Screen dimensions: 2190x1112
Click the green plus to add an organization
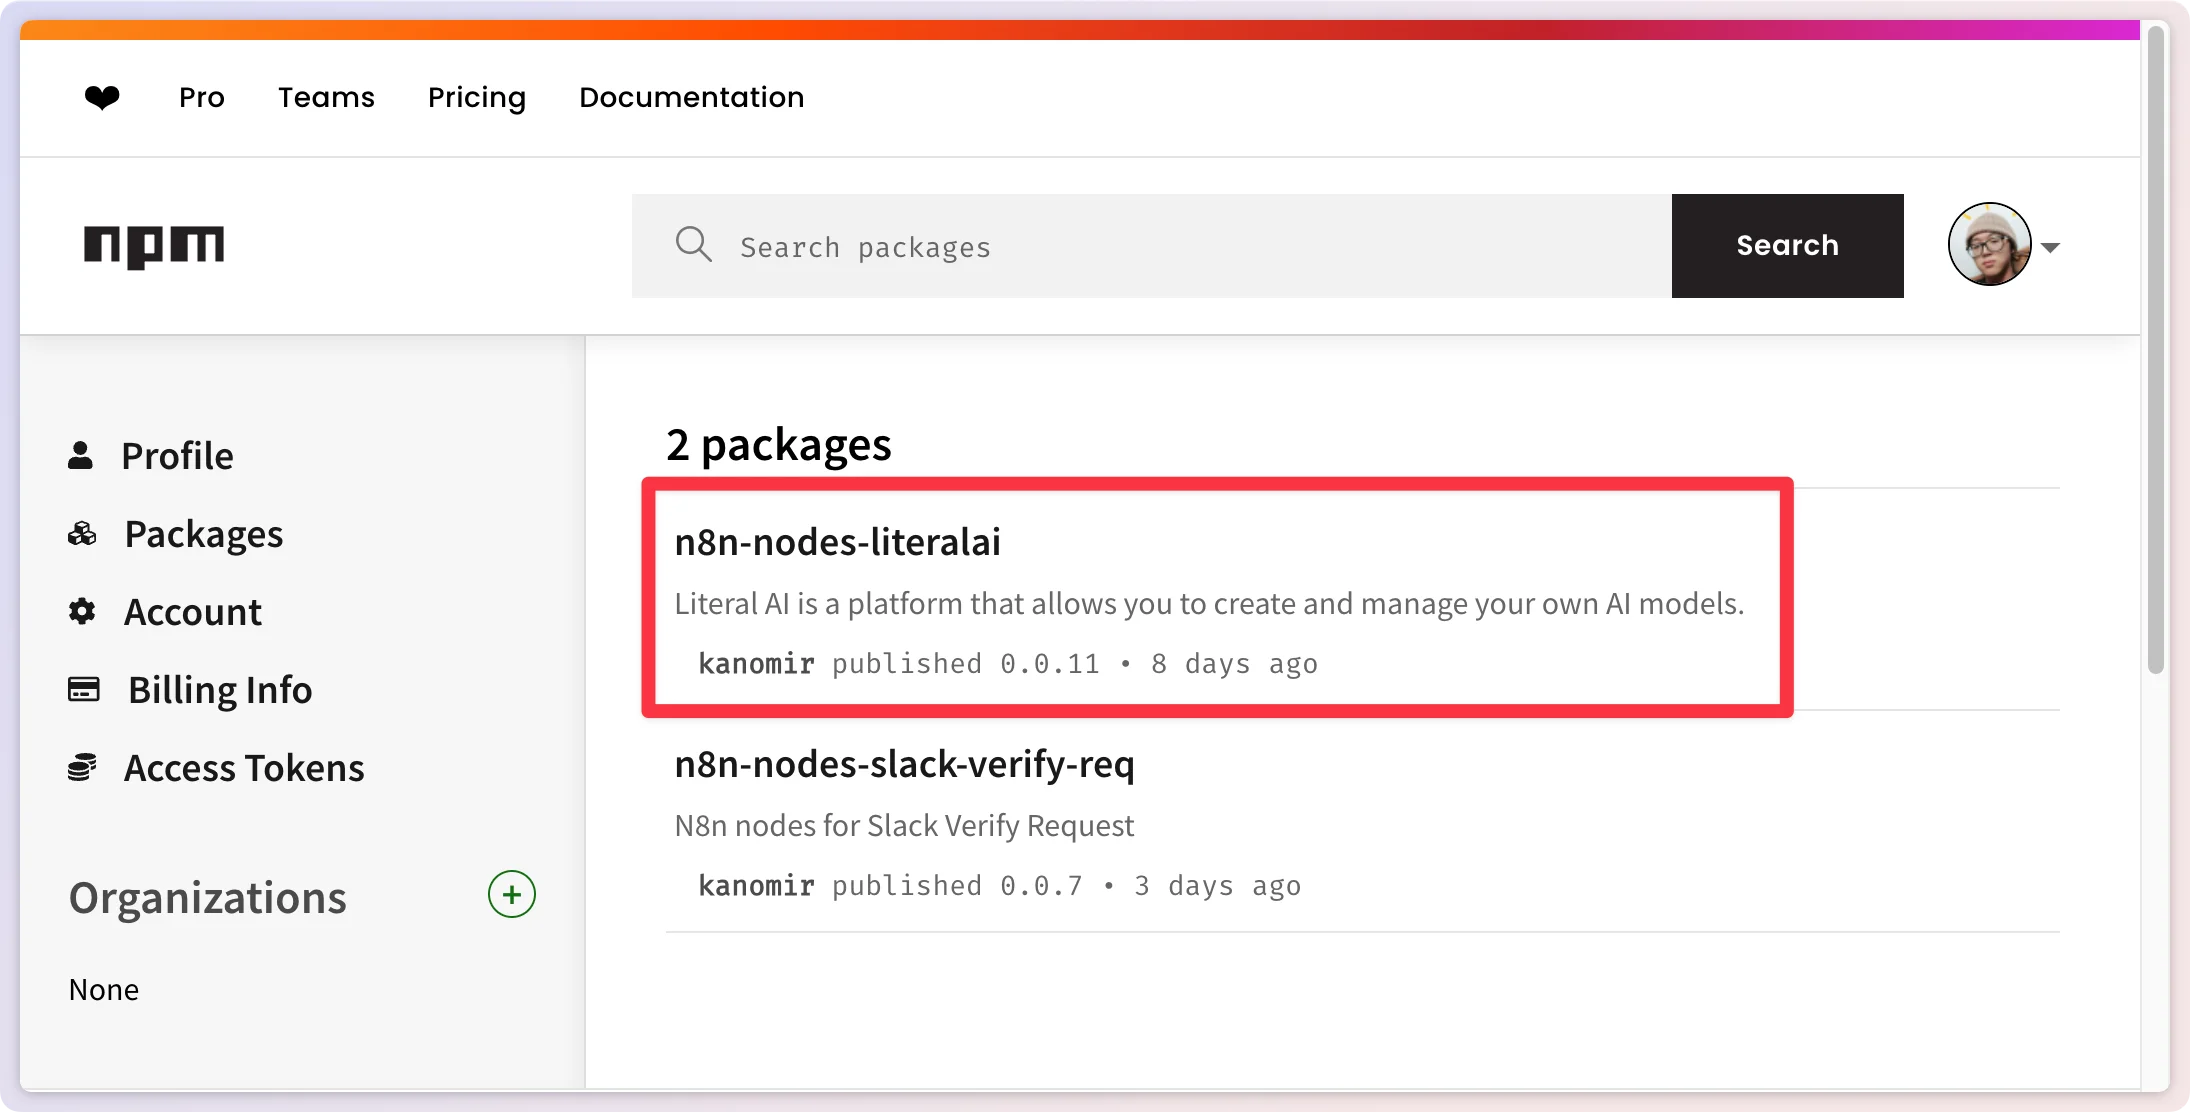click(x=510, y=894)
